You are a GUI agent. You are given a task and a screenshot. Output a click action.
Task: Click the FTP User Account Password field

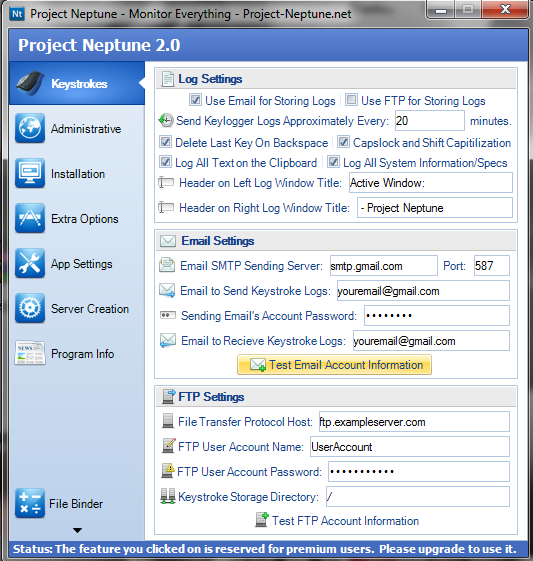point(419,472)
